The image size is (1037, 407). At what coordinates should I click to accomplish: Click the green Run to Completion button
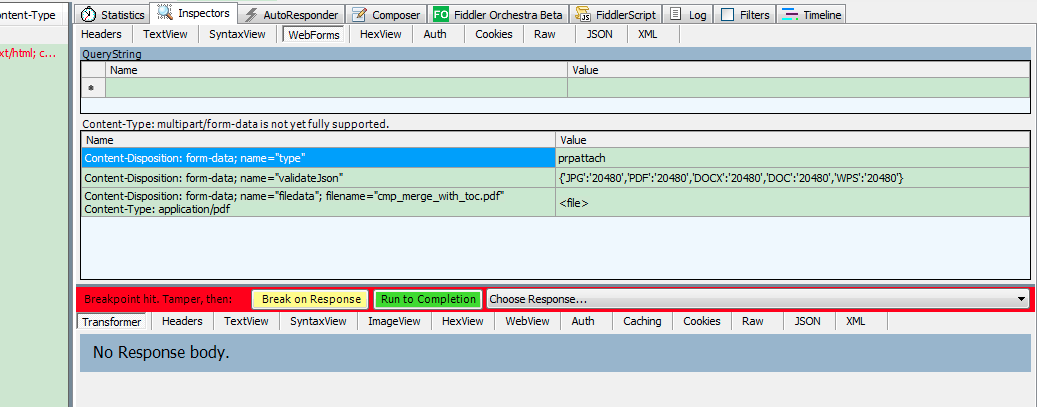click(427, 299)
